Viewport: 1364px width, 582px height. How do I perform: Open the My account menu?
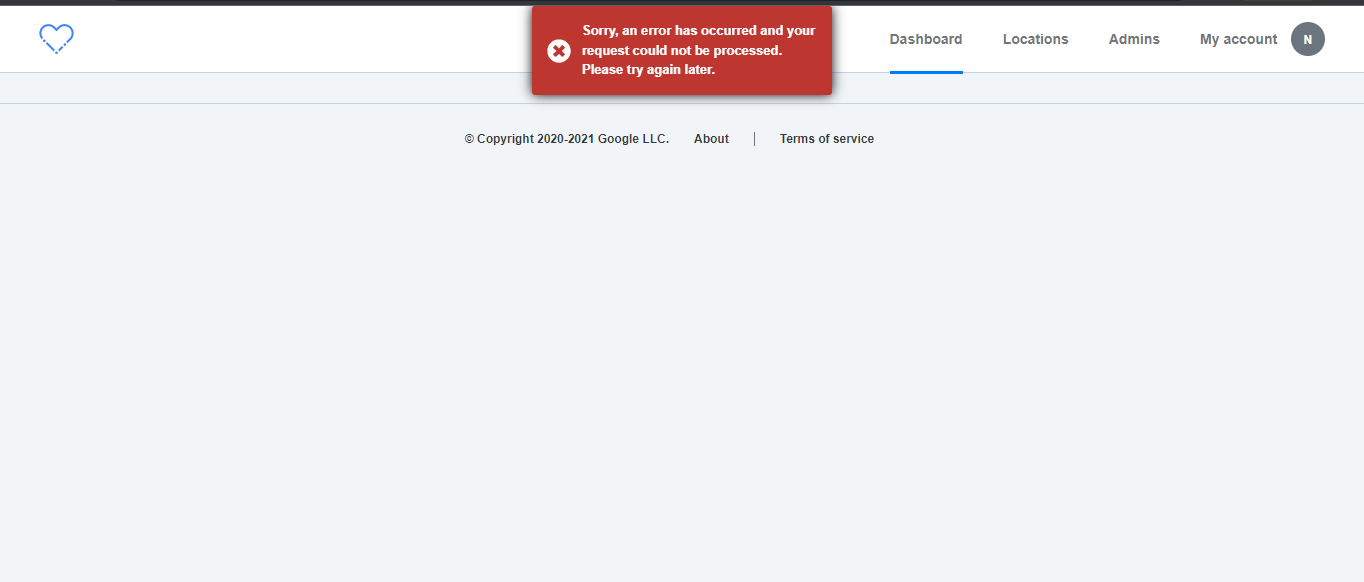click(1239, 39)
